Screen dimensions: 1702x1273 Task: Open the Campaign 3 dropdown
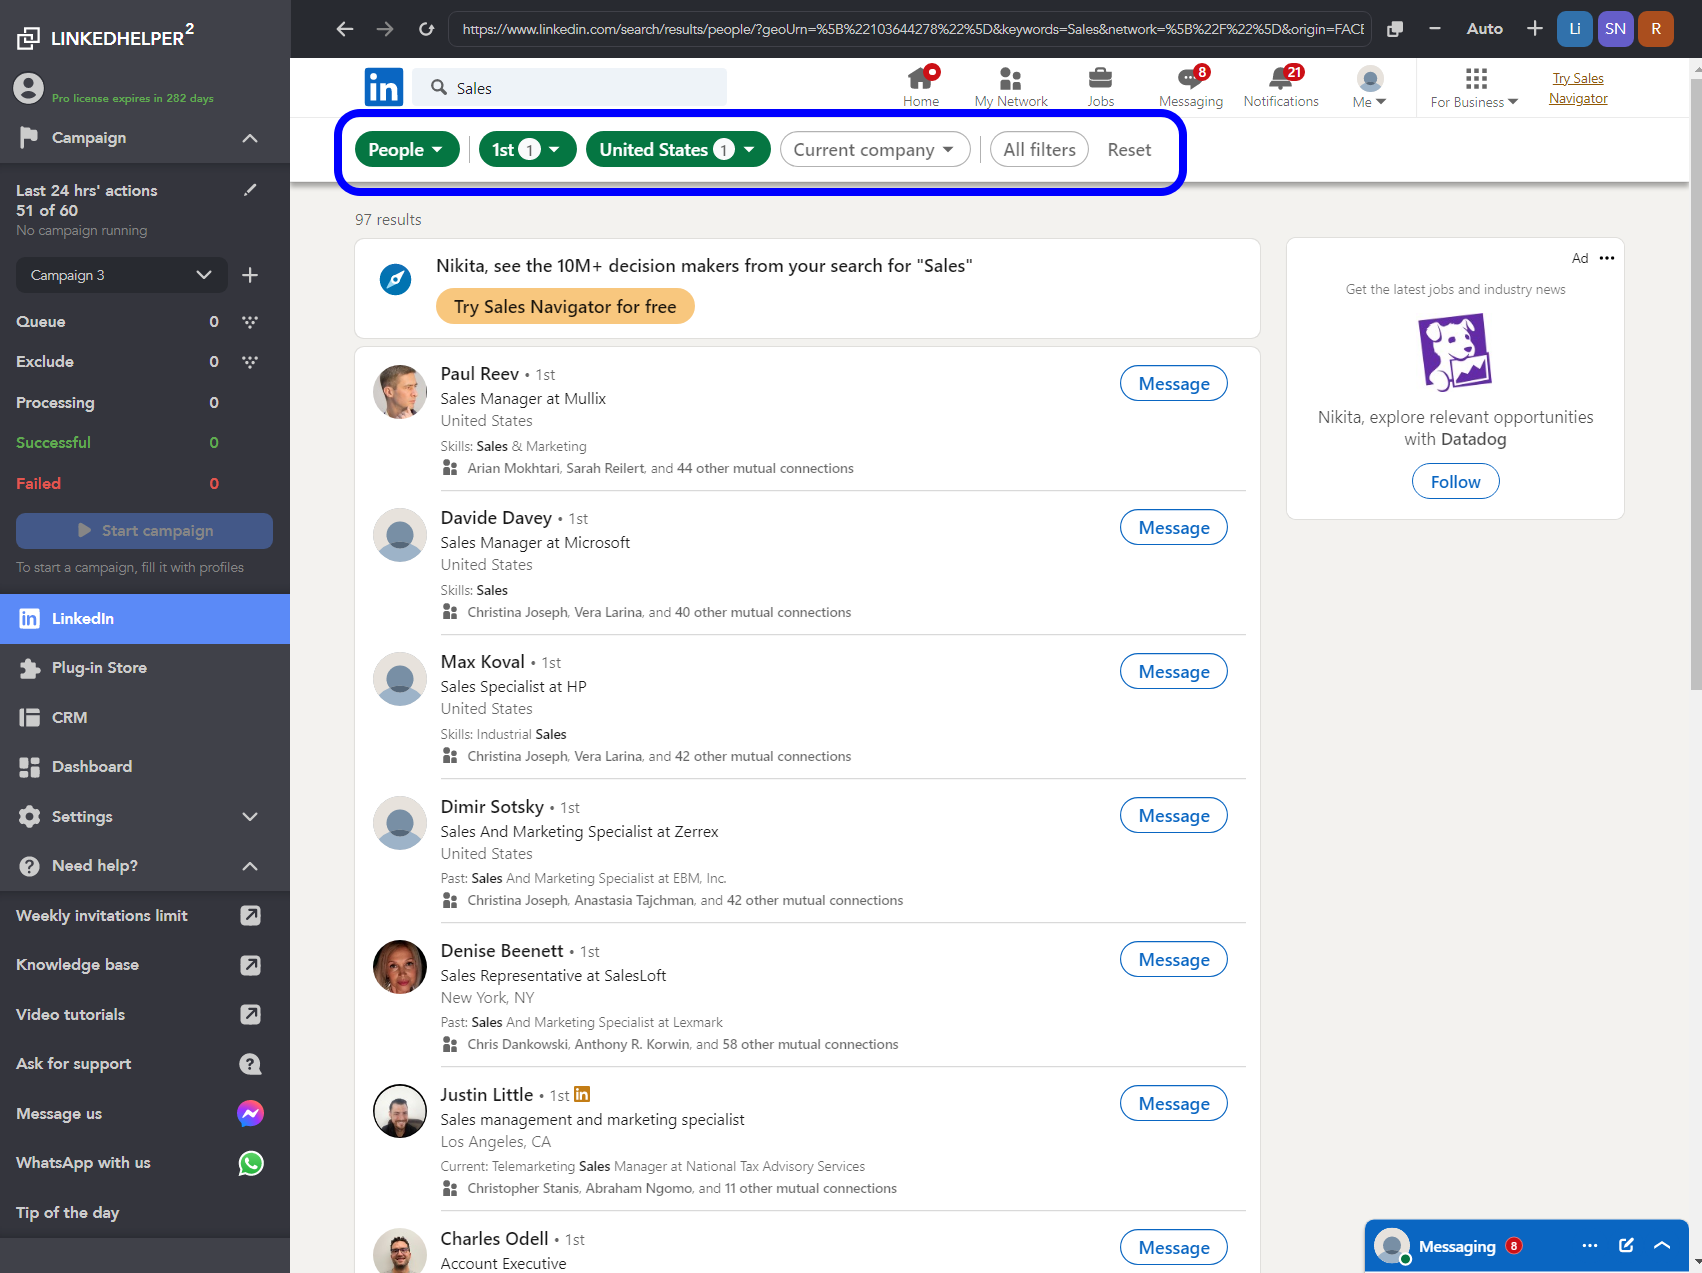click(122, 275)
